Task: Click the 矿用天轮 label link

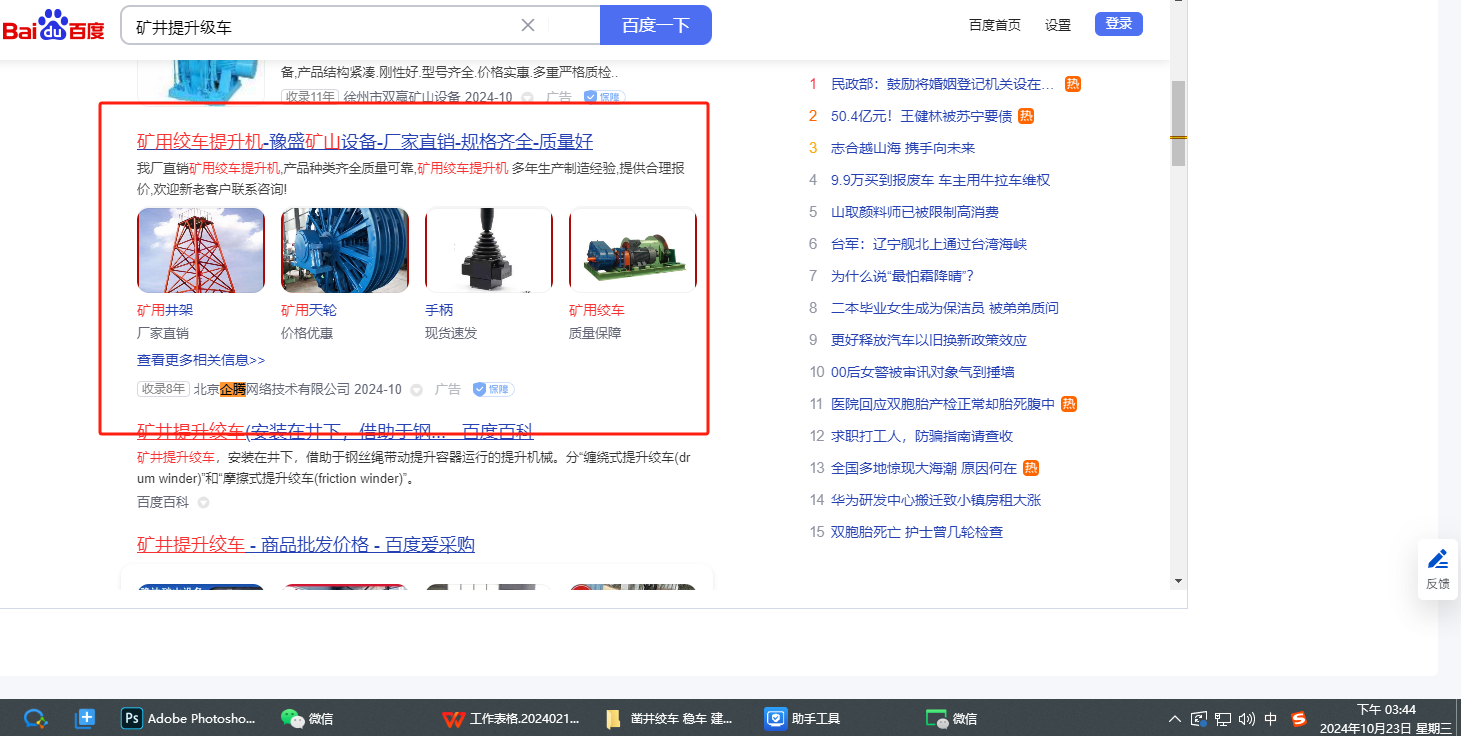Action: coord(309,310)
